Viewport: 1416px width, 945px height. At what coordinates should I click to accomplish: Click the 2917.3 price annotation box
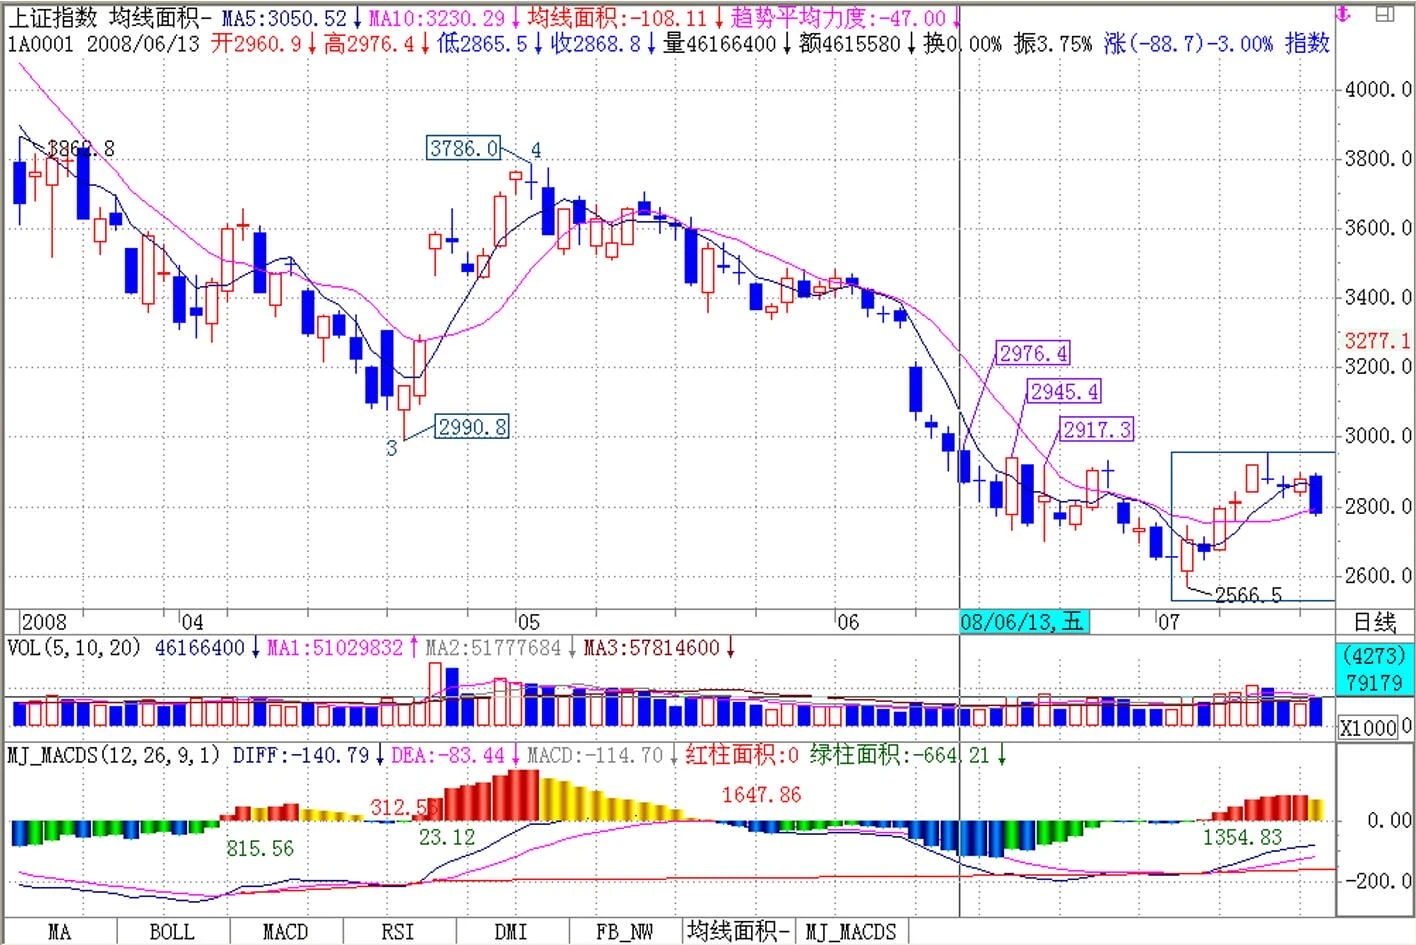tap(1096, 430)
